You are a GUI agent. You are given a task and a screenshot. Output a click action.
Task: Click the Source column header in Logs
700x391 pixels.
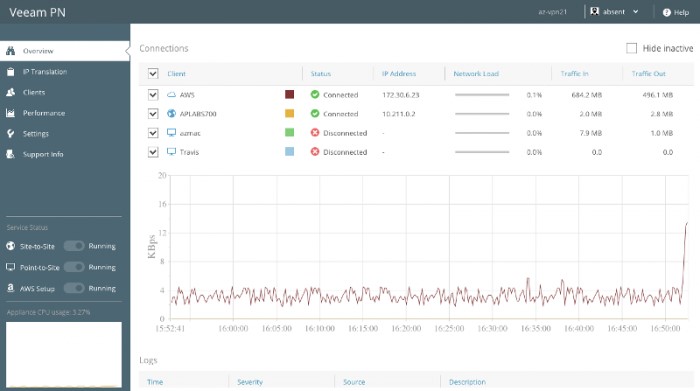click(x=354, y=382)
